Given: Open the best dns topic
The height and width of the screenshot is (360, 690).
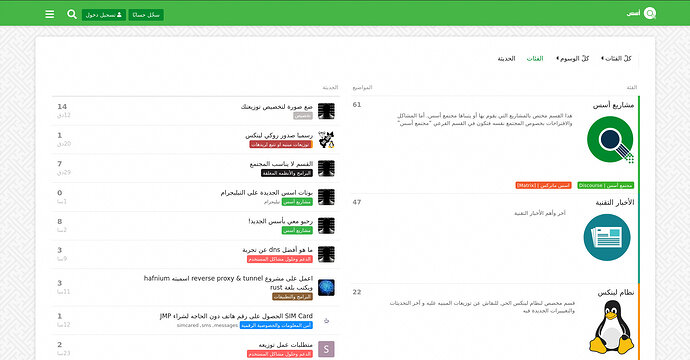Looking at the screenshot, I should (278, 250).
